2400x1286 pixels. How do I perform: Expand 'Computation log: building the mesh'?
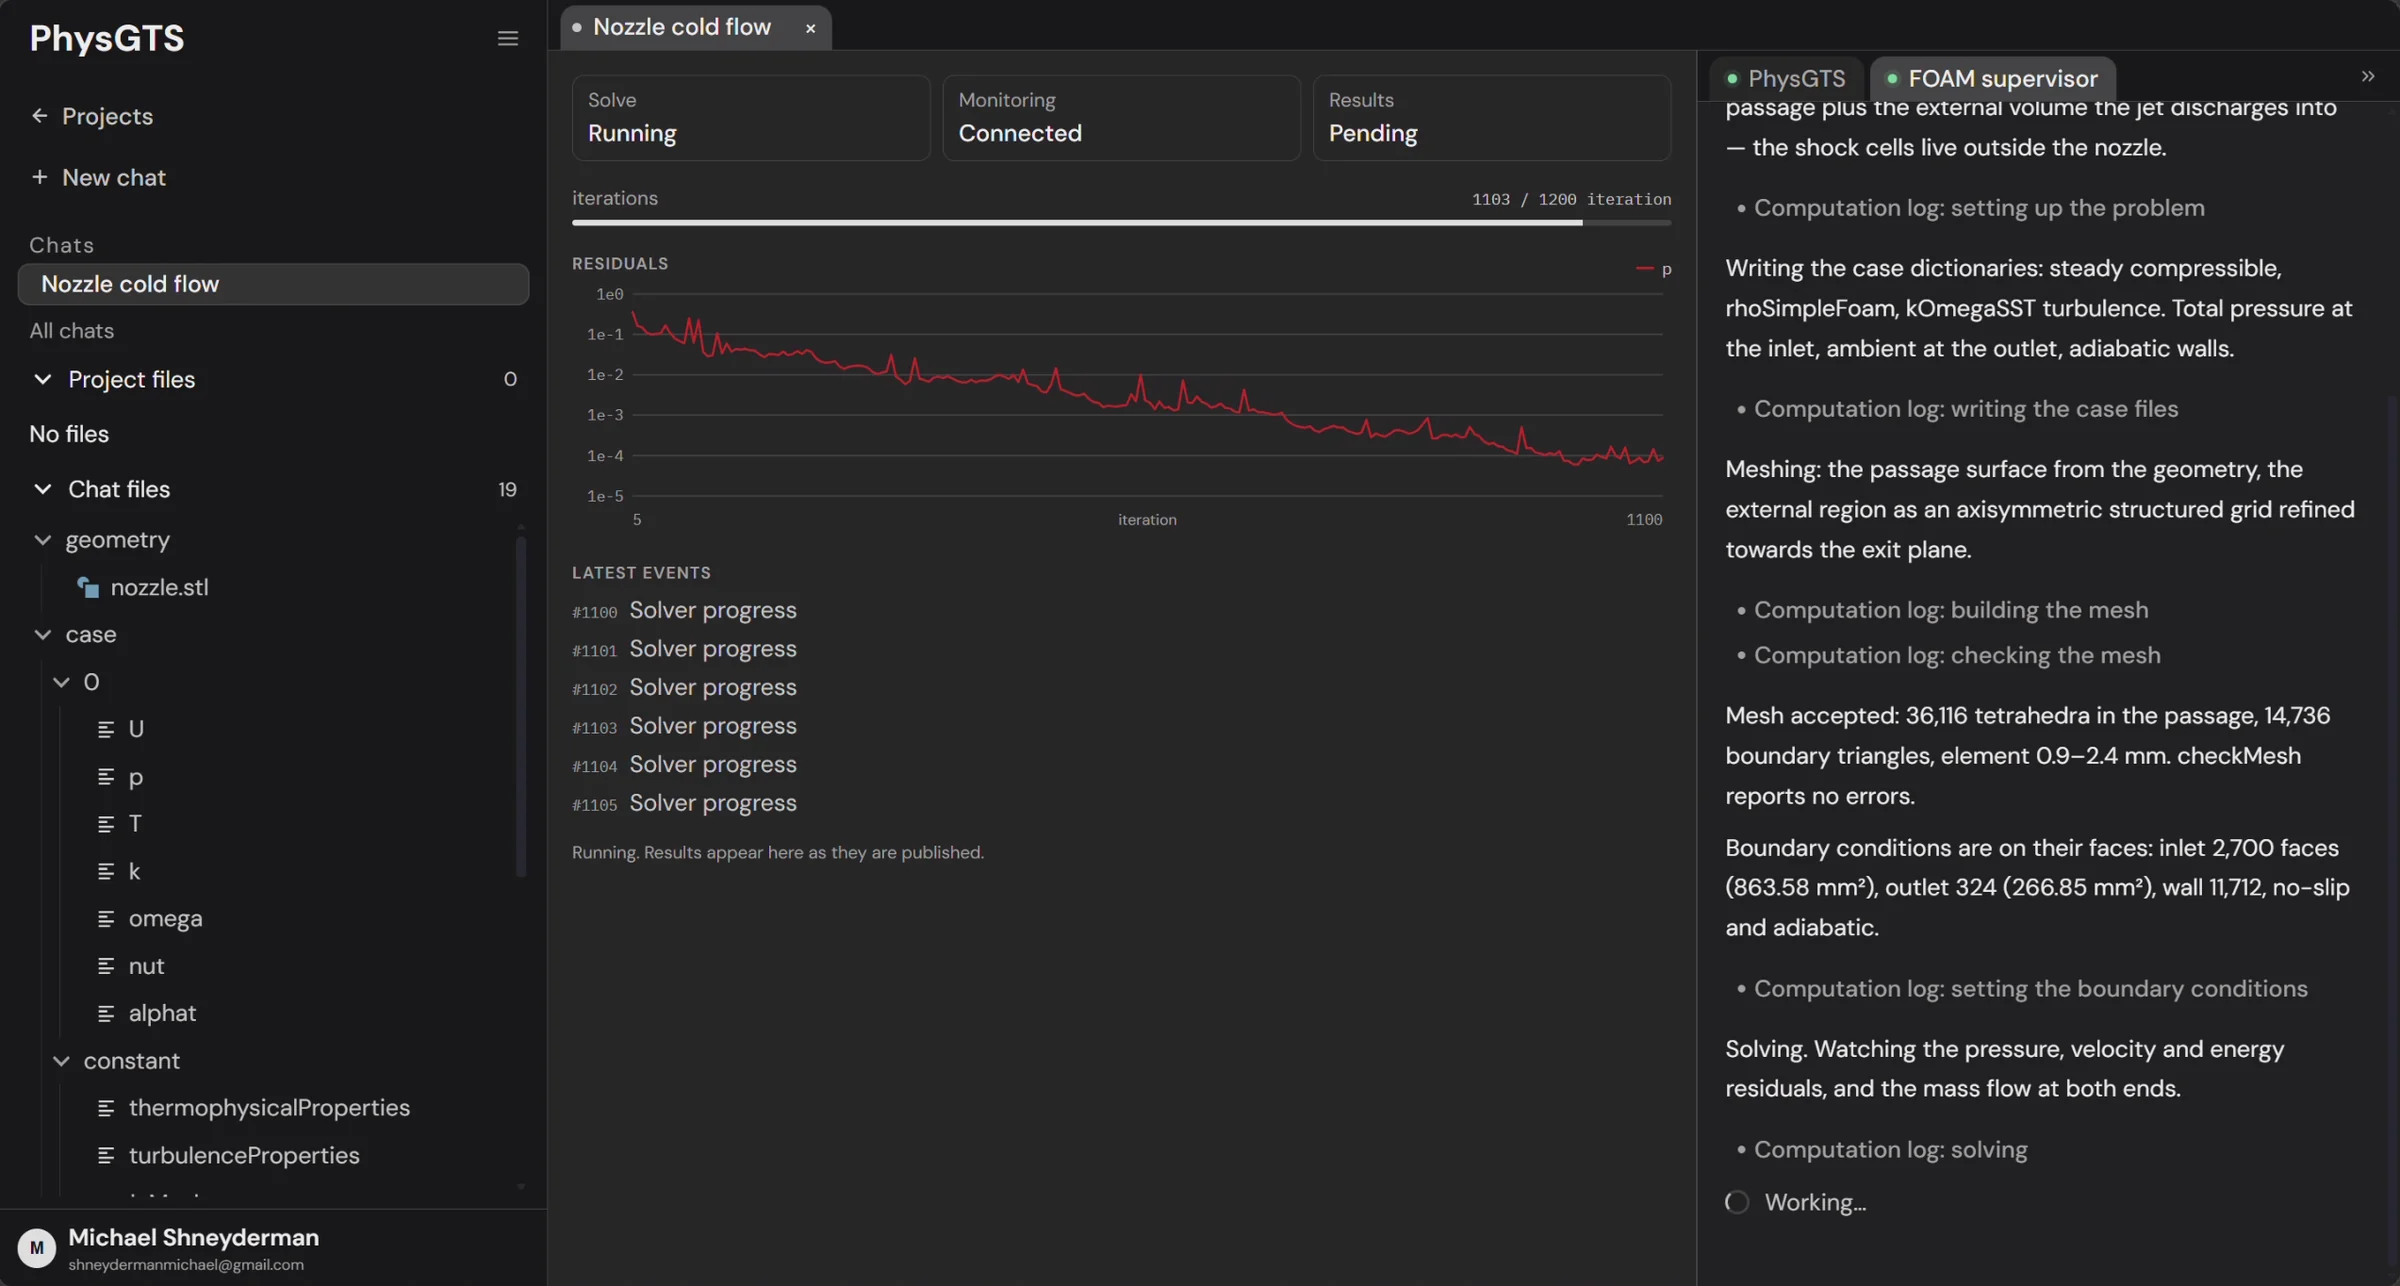[x=1950, y=610]
